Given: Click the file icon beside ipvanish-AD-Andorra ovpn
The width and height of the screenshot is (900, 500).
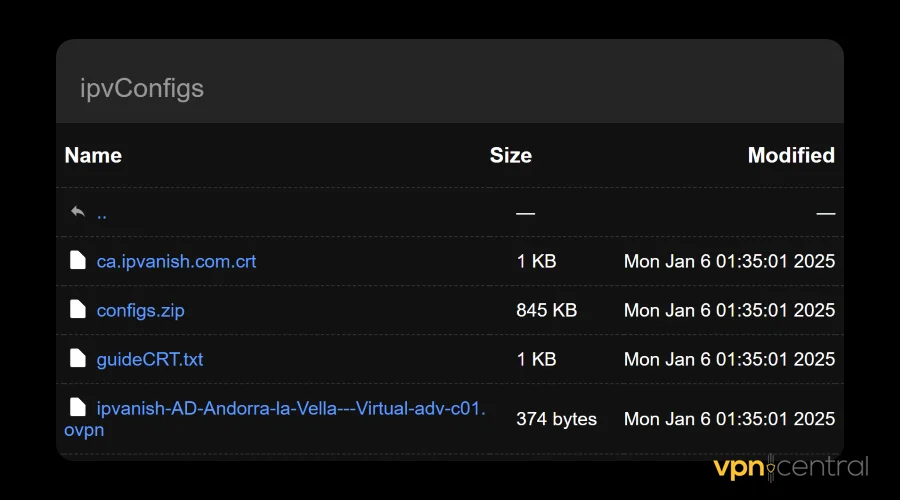Looking at the screenshot, I should pyautogui.click(x=78, y=407).
